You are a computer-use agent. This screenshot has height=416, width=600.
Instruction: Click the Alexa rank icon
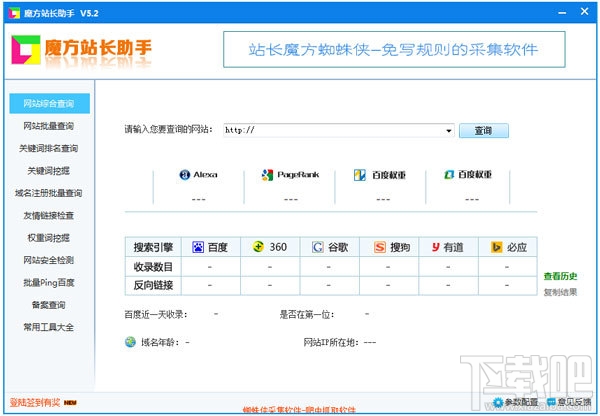point(185,175)
